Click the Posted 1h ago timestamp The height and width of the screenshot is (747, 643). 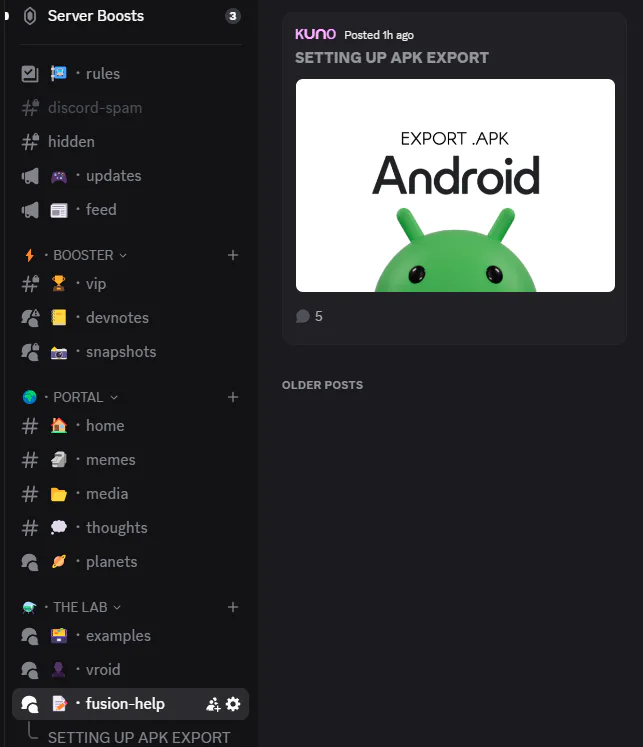379,35
